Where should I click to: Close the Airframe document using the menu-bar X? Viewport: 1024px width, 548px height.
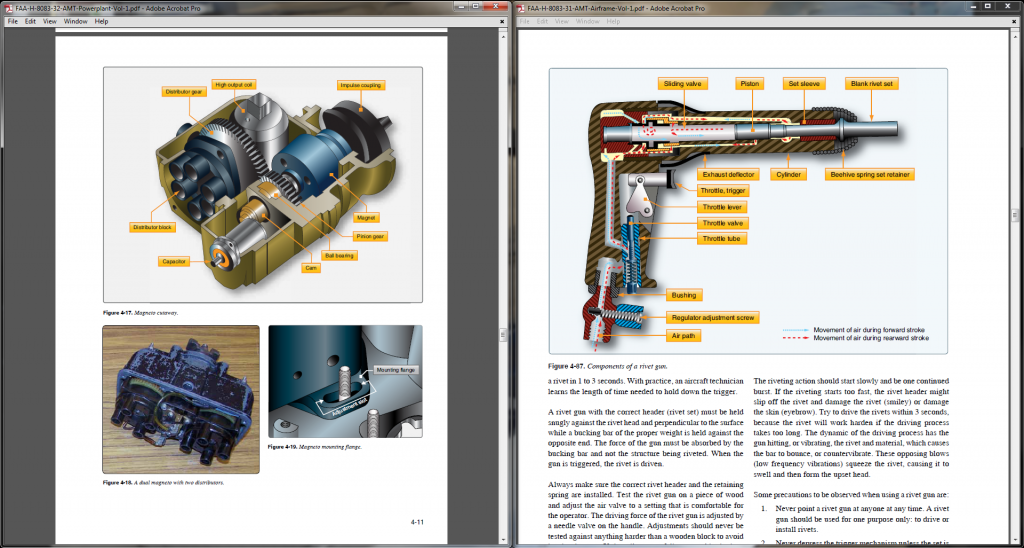click(x=1016, y=21)
